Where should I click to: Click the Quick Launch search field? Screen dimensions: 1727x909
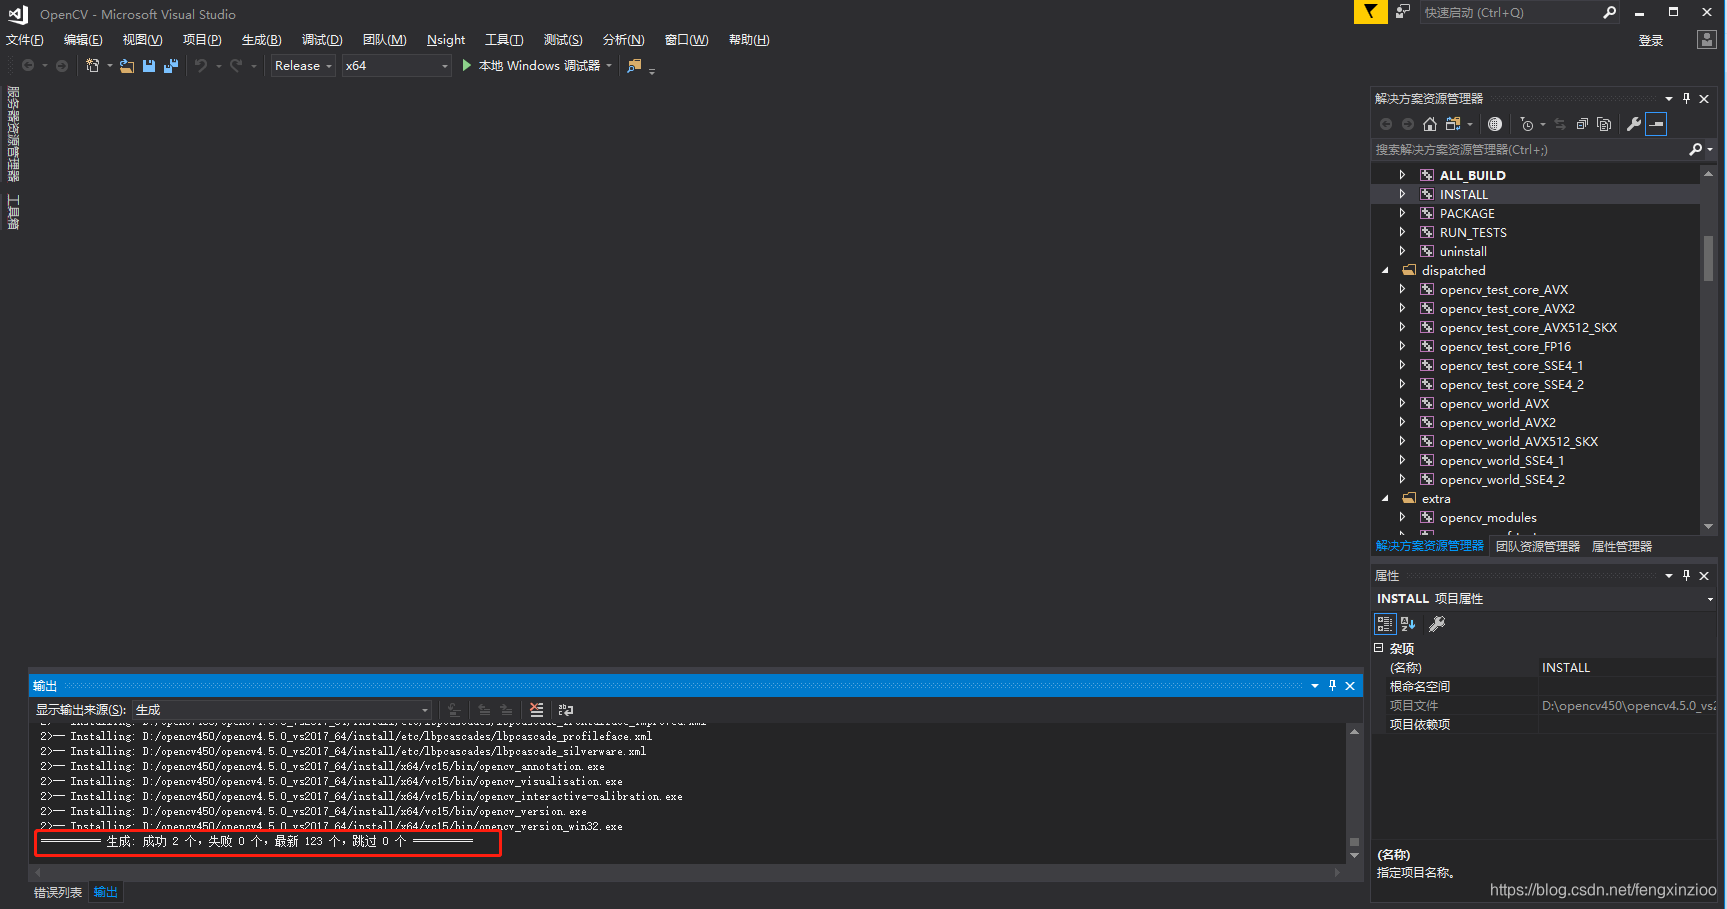1510,12
